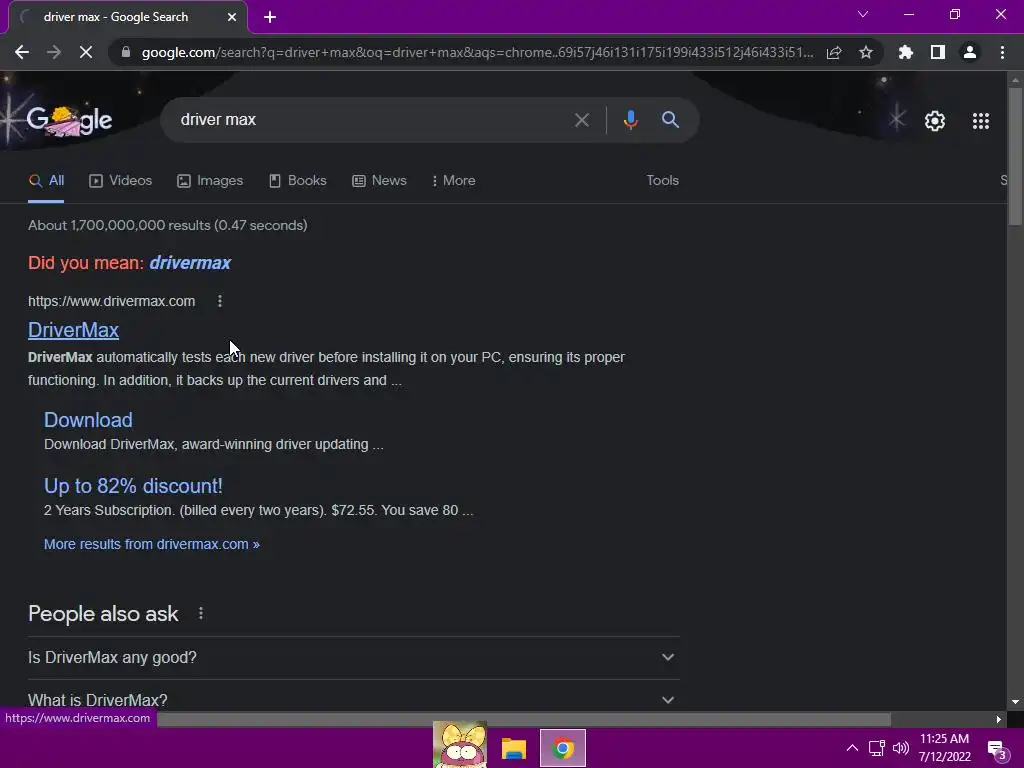
Task: Click the site lock icon in address bar
Action: (126, 52)
